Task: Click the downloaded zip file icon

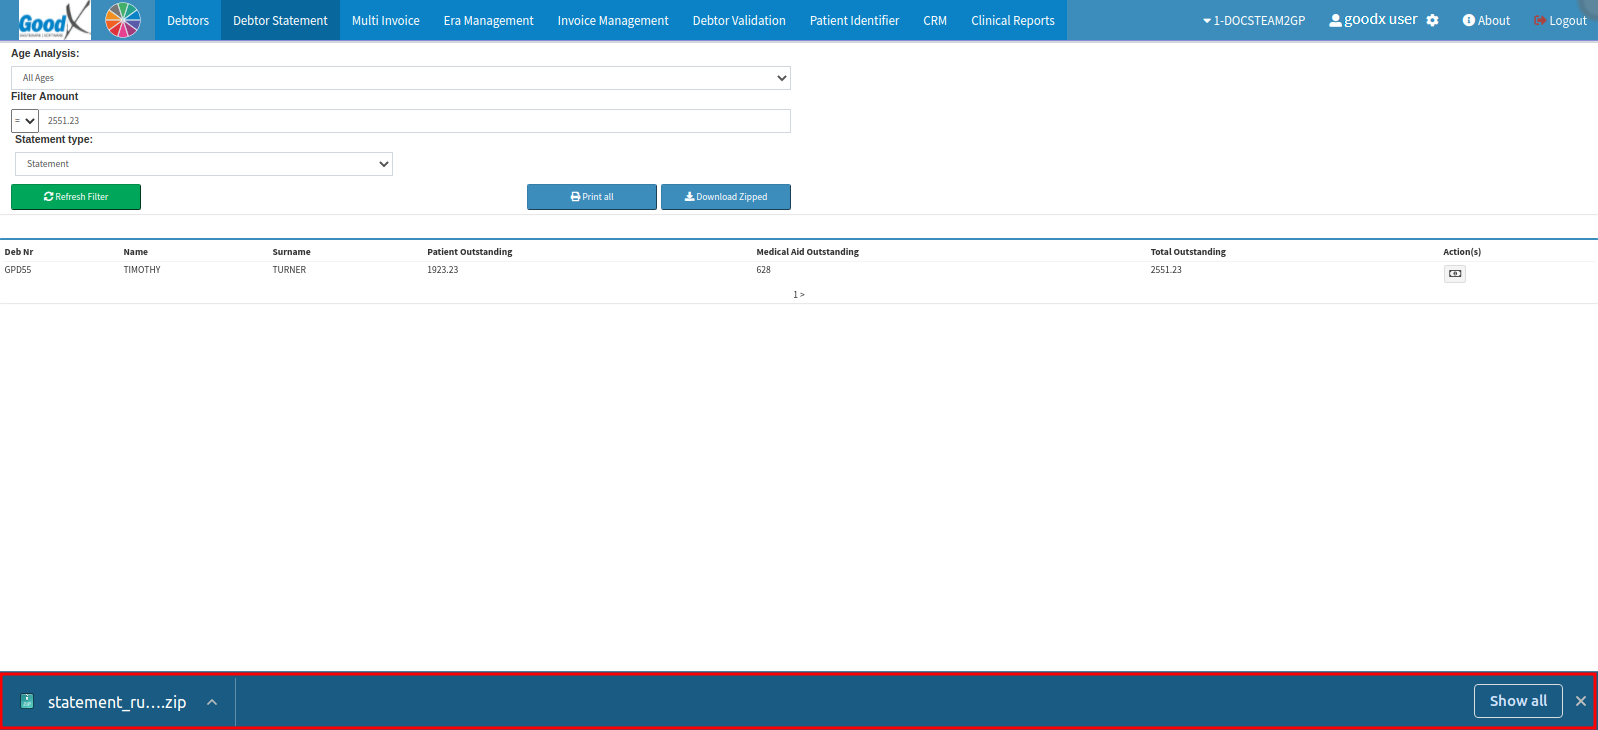Action: [28, 701]
